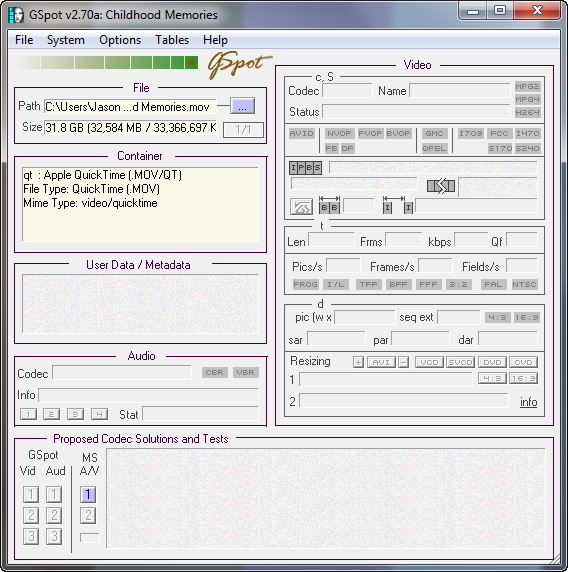This screenshot has width=568, height=572.
Task: Click the GSpot progress color bar
Action: tap(107, 62)
